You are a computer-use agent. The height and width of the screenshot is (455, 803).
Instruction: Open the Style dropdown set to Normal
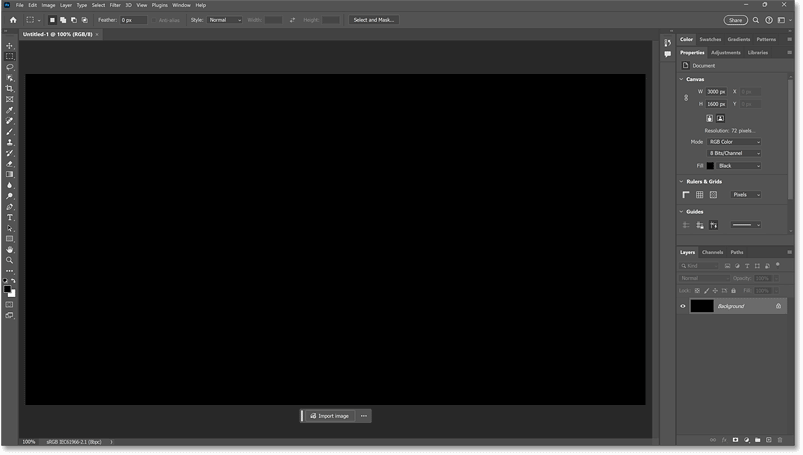[224, 20]
